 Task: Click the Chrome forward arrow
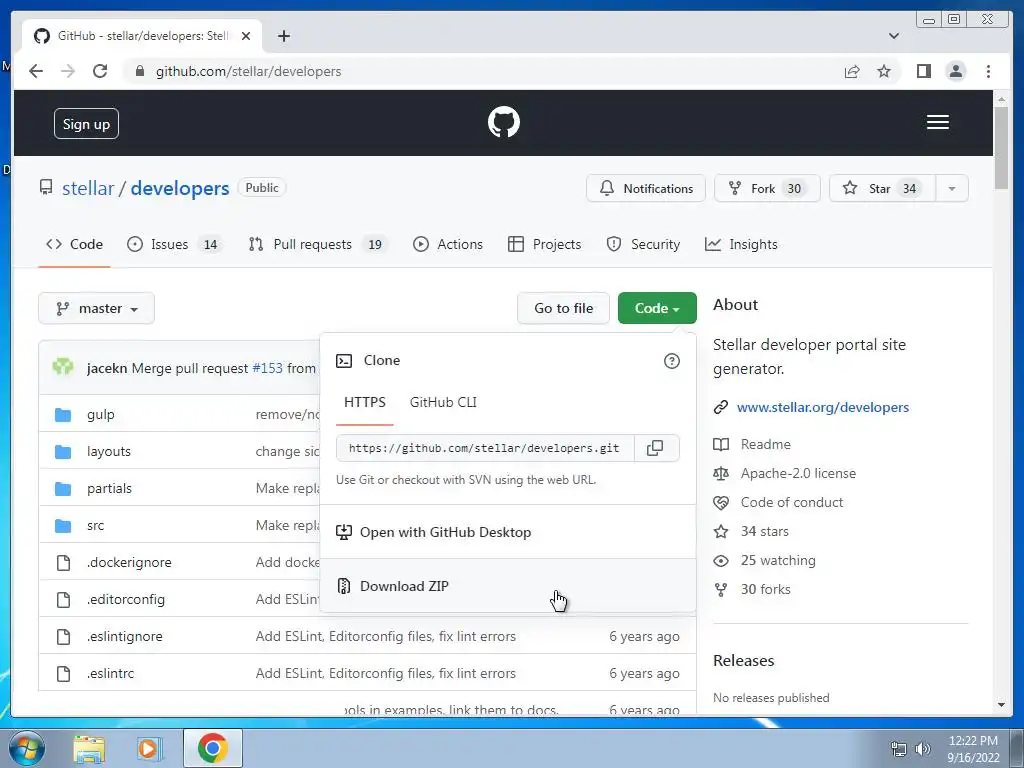pos(68,71)
